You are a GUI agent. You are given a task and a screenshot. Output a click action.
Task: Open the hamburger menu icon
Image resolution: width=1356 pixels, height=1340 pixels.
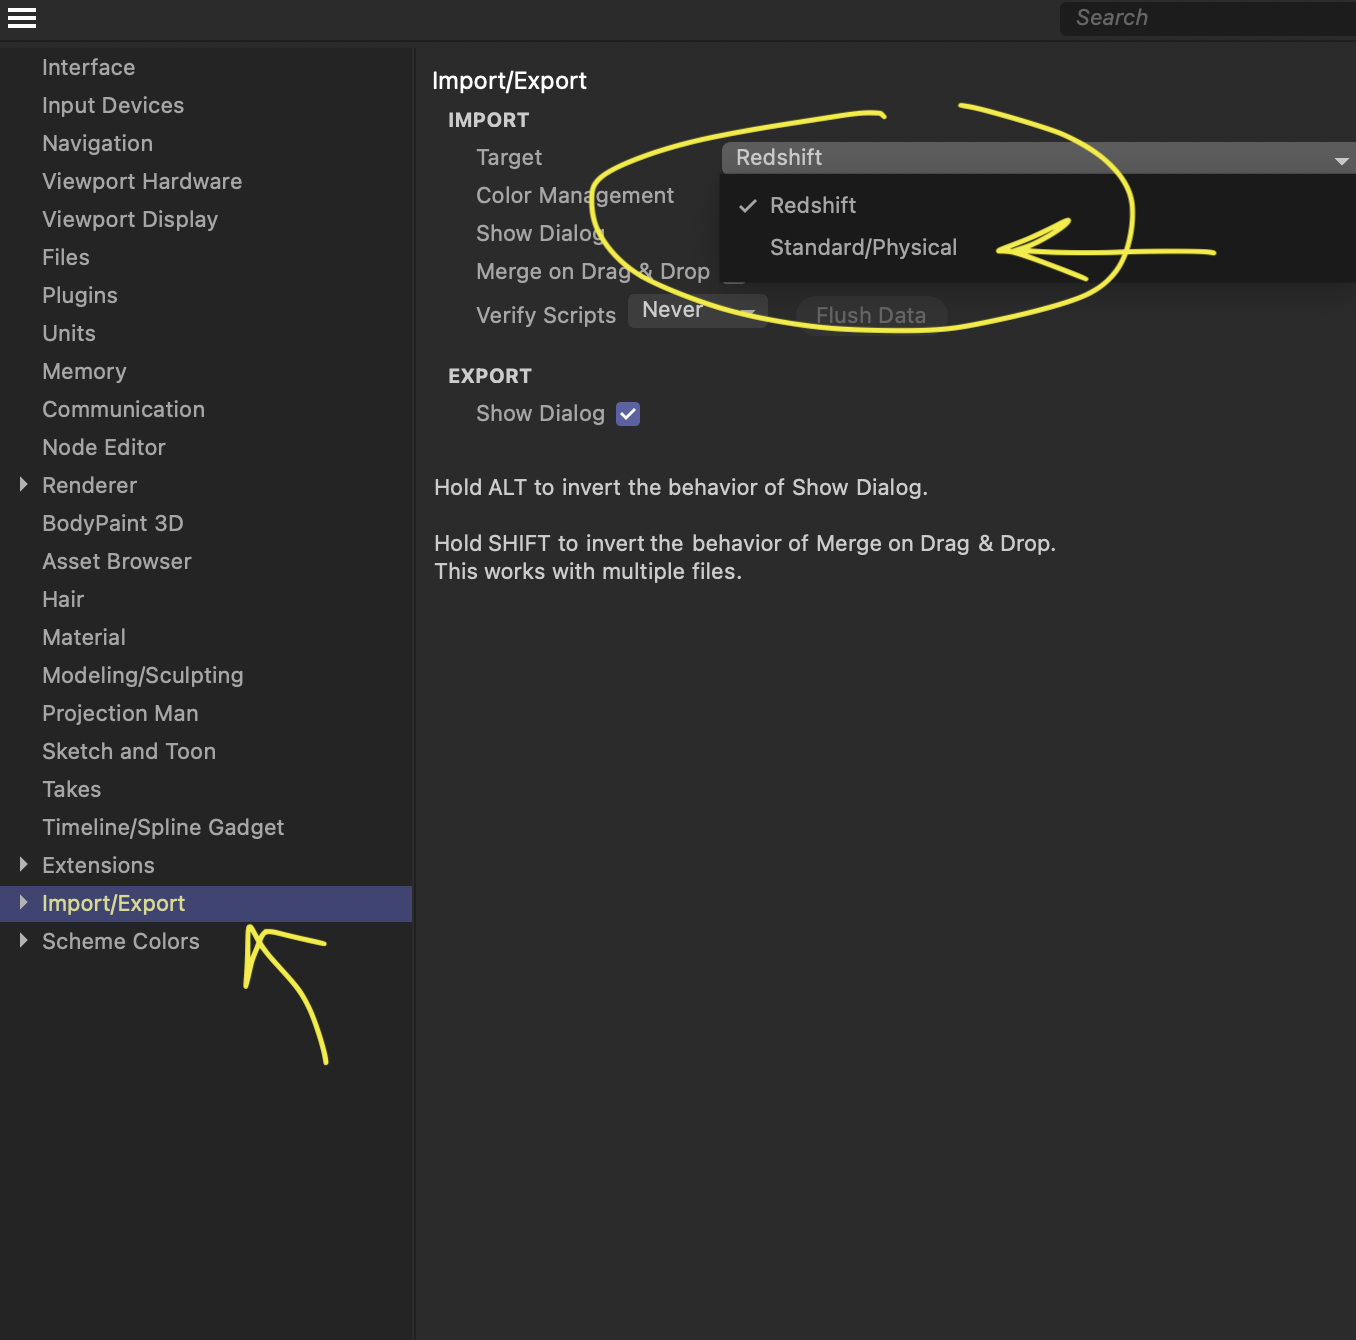(22, 18)
